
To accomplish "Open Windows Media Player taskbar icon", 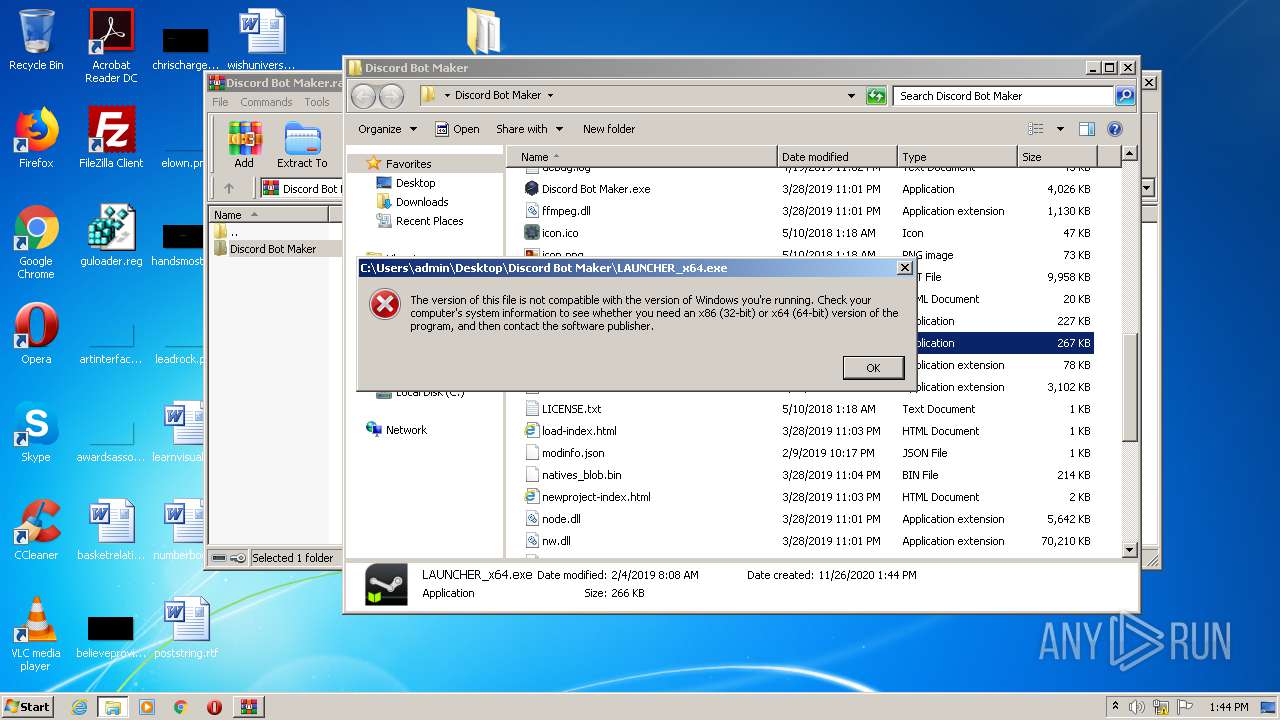I will coord(147,707).
